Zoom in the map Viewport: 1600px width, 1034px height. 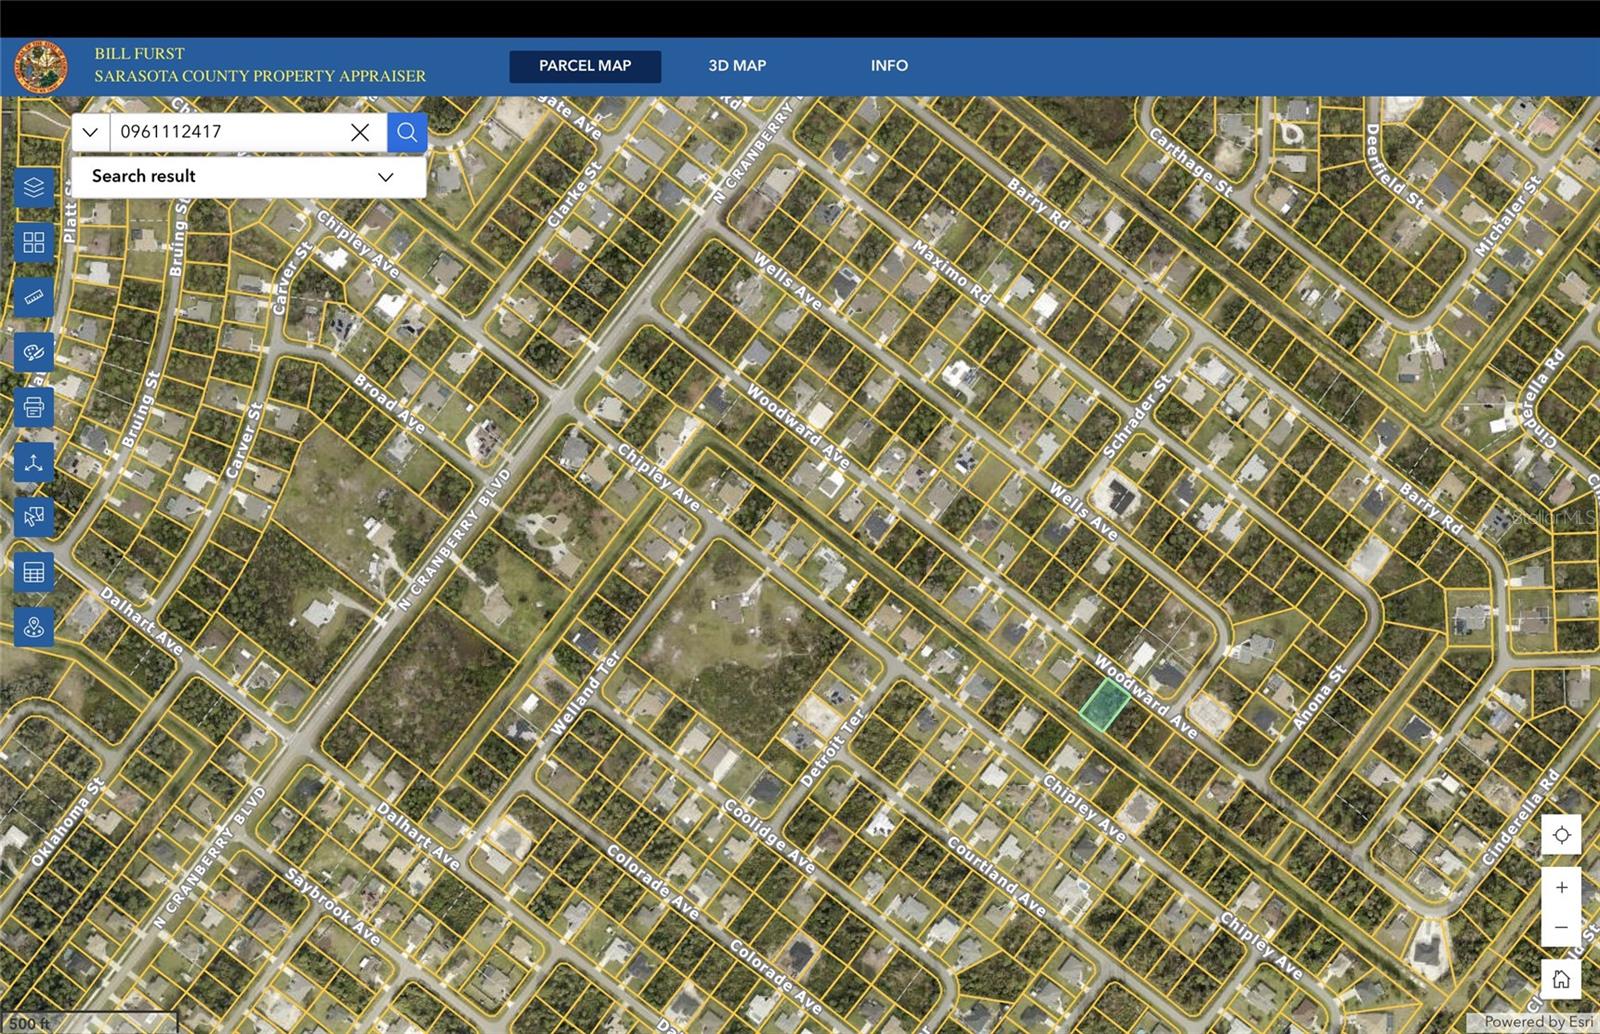(x=1562, y=888)
